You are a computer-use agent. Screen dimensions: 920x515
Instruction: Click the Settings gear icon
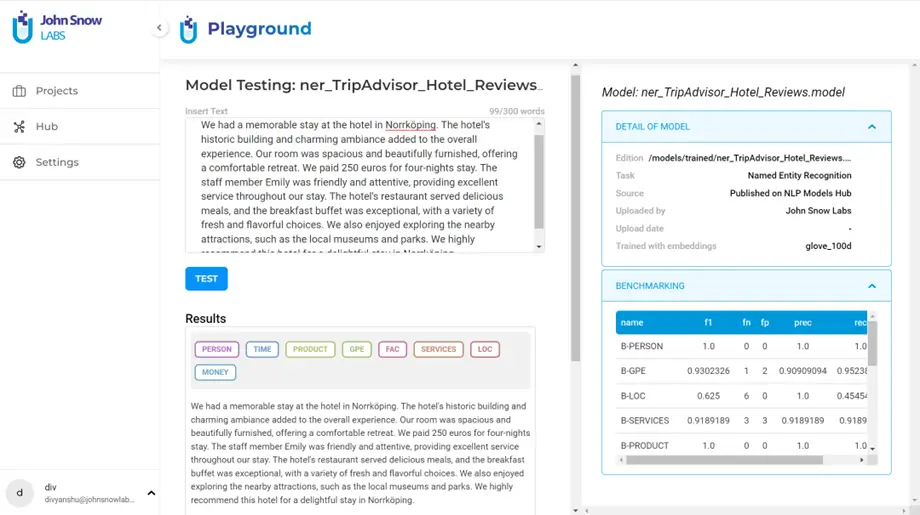point(19,162)
